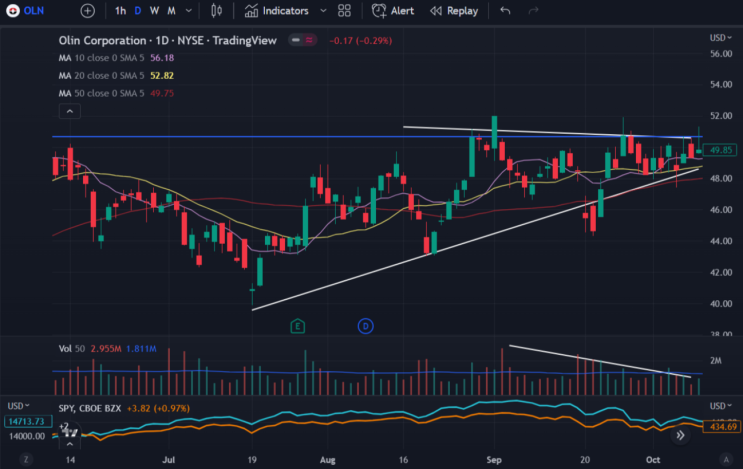The width and height of the screenshot is (743, 469).
Task: Select the W weekly timeframe
Action: pyautogui.click(x=154, y=11)
